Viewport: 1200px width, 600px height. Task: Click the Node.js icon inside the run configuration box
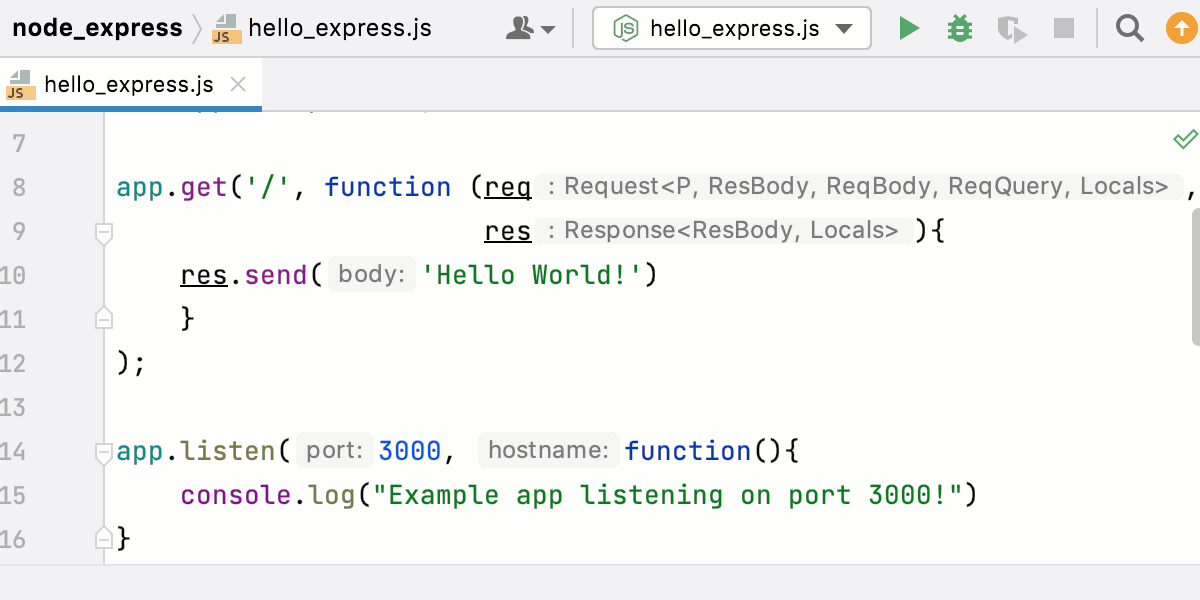pyautogui.click(x=626, y=28)
